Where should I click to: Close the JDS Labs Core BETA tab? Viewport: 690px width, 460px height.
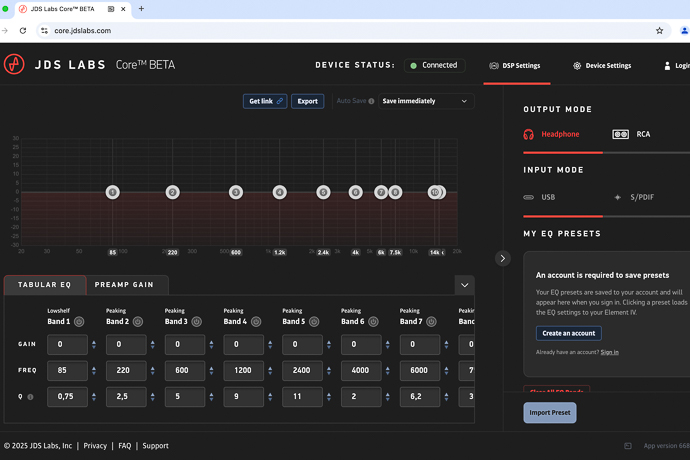point(123,9)
